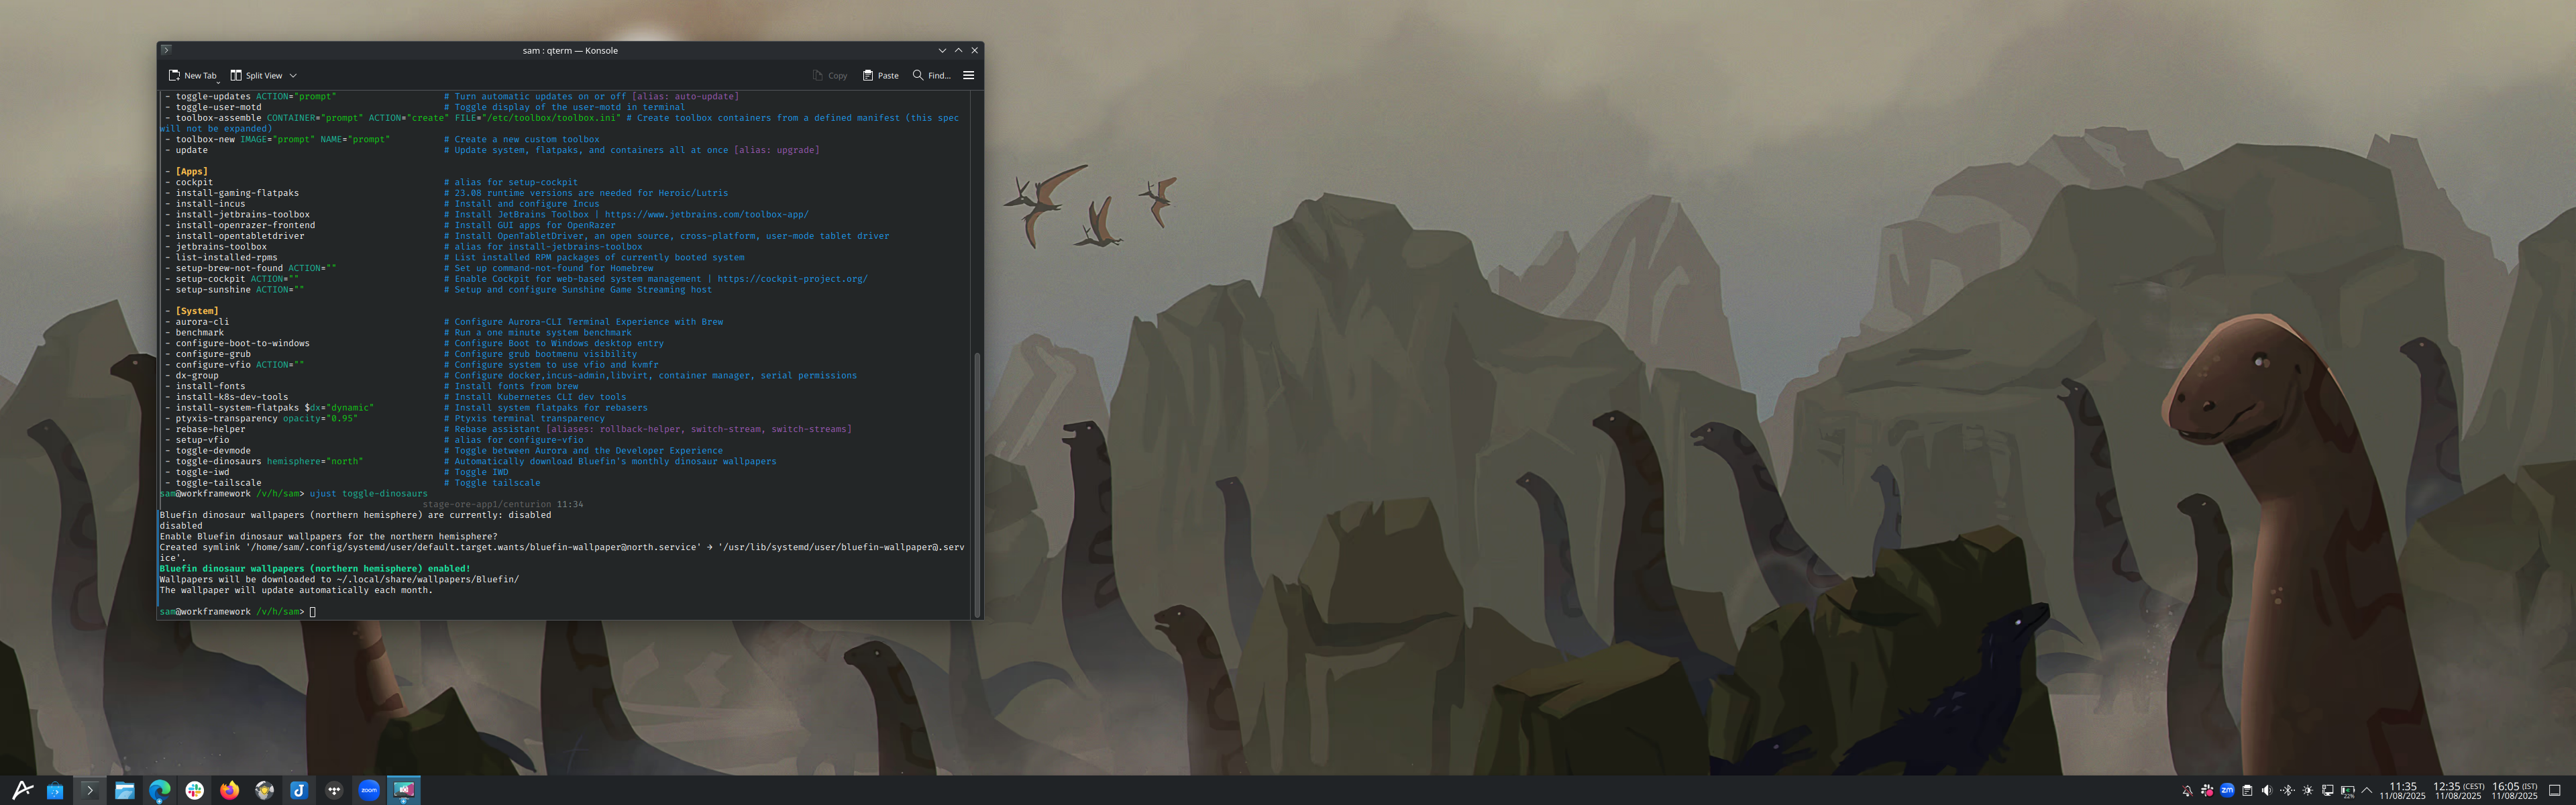The image size is (2576, 805).
Task: Click 'toggle-tailscale' recipe line
Action: [x=352, y=483]
